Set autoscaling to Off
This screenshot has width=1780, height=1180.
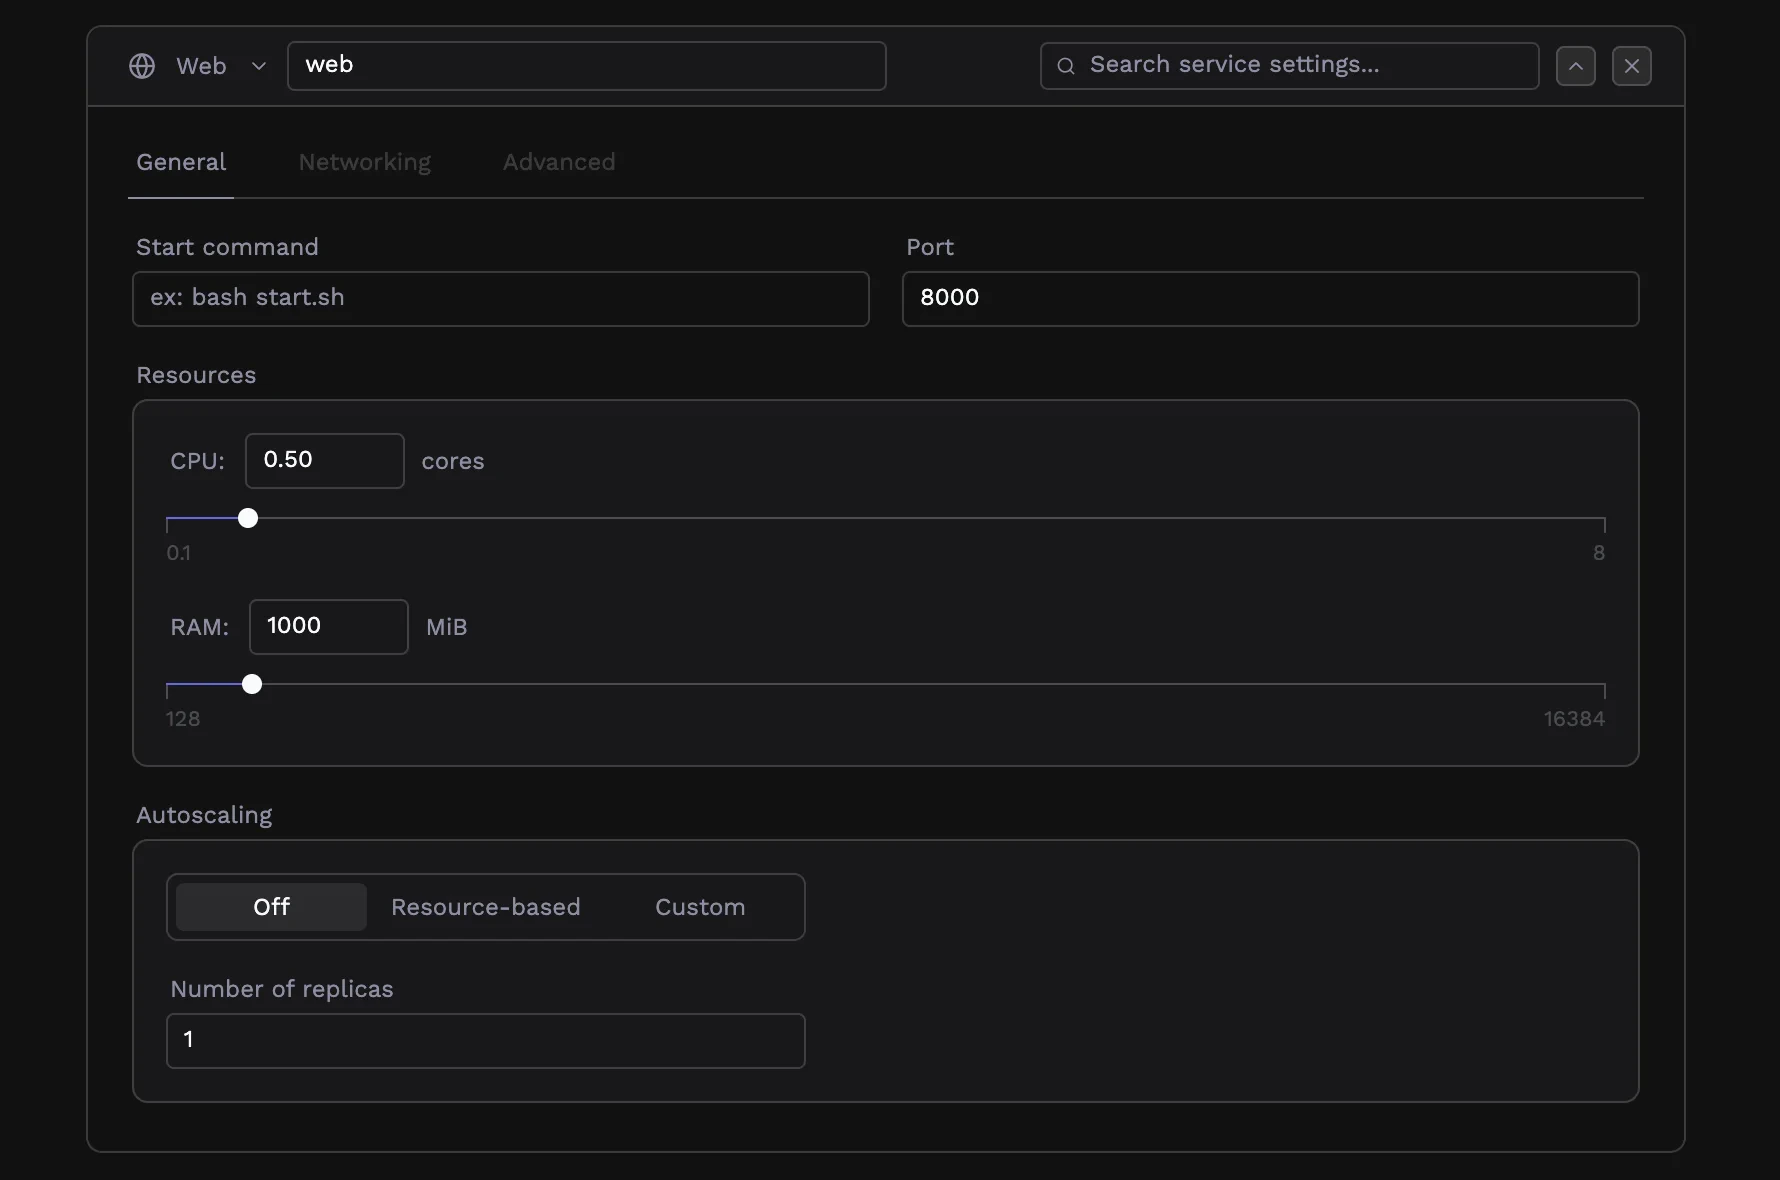[x=270, y=906]
